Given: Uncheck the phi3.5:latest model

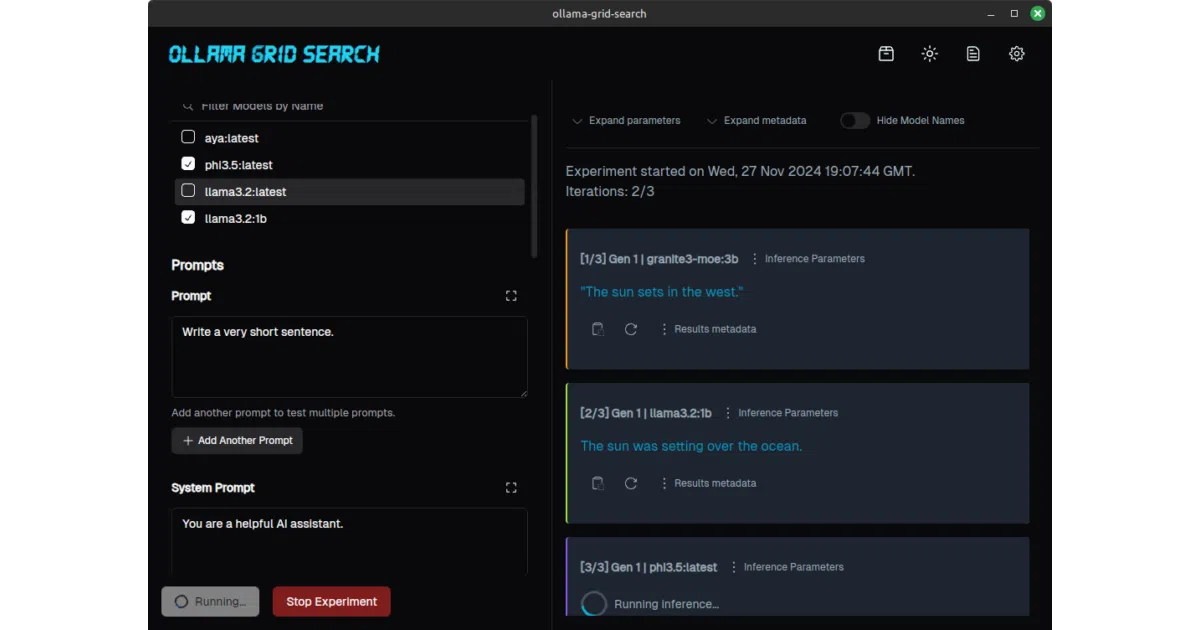Looking at the screenshot, I should (x=188, y=164).
